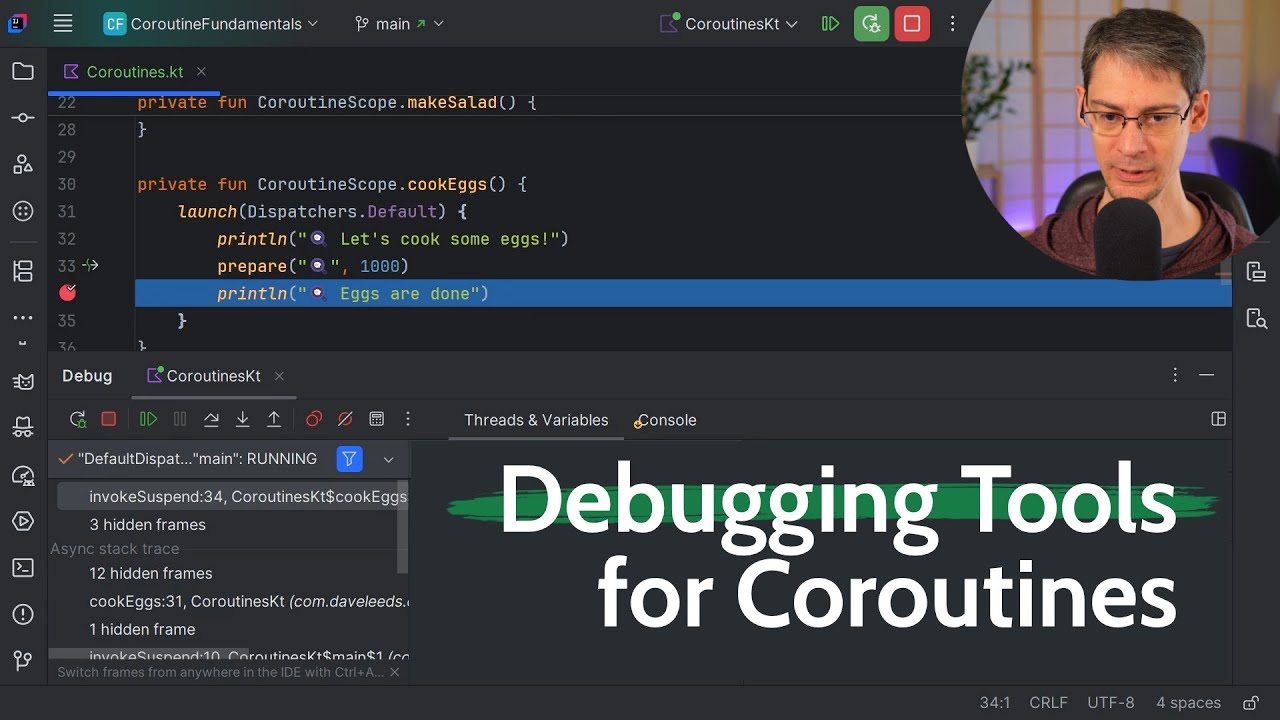Select the CoroutinesKt debug session tab
The image size is (1280, 720).
[x=213, y=376]
